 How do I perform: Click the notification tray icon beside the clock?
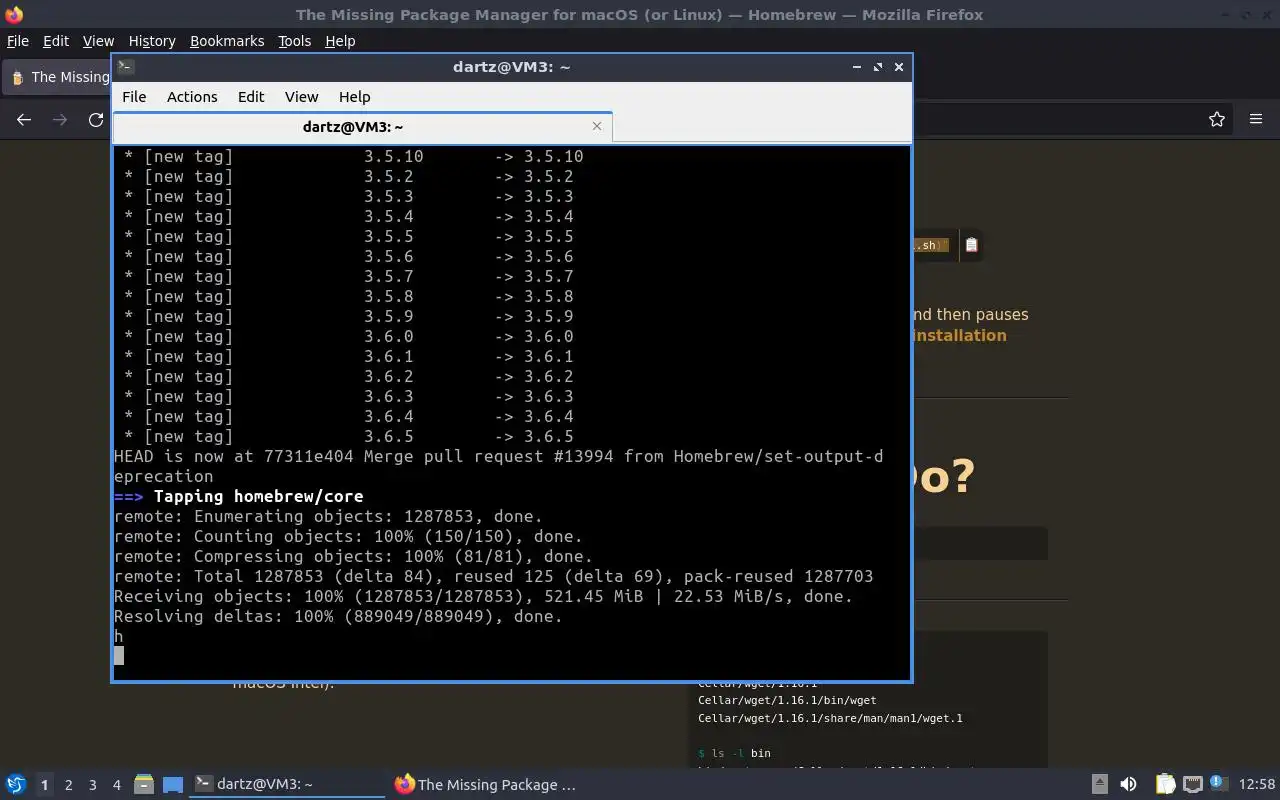pyautogui.click(x=1218, y=783)
